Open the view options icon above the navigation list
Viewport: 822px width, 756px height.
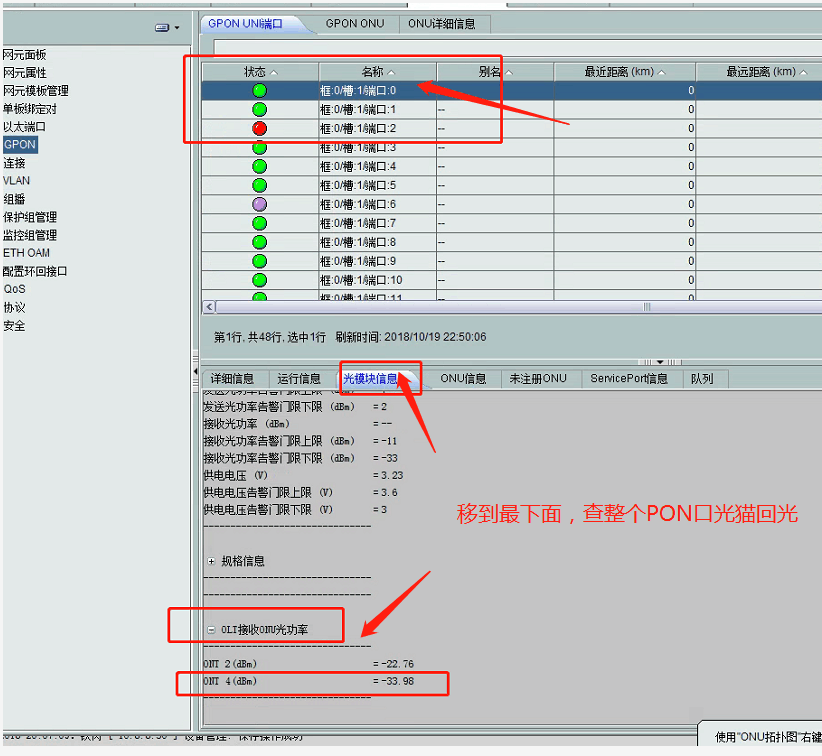click(x=166, y=28)
